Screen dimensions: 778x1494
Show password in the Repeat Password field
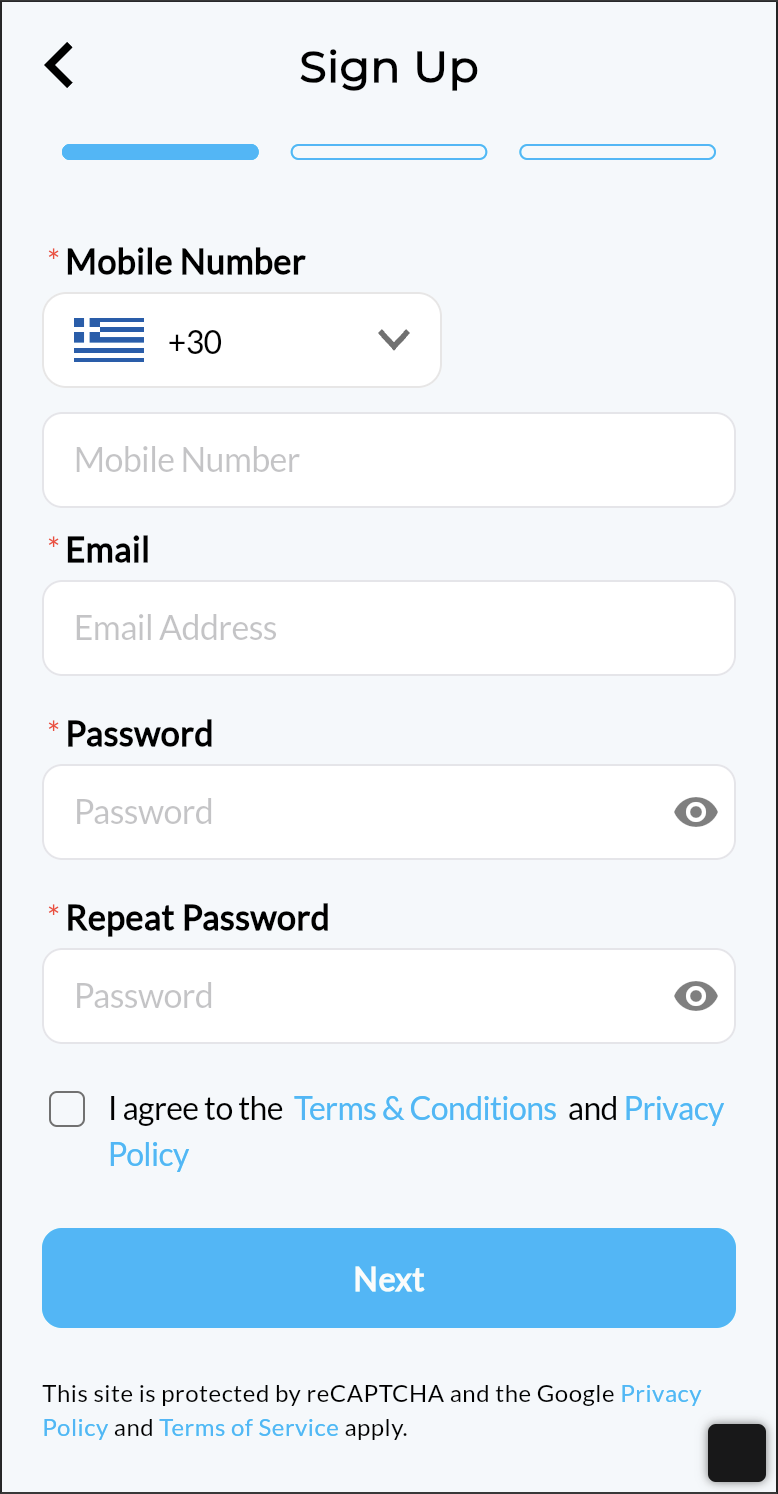(696, 996)
